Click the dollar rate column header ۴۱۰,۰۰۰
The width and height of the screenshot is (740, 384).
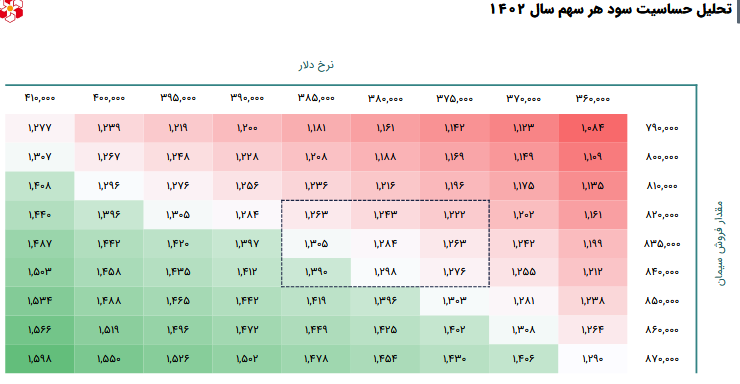40,98
